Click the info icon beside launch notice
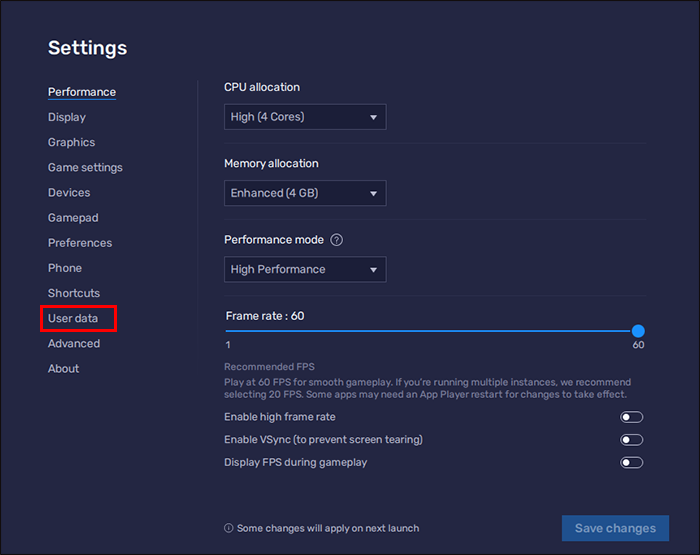 click(229, 528)
